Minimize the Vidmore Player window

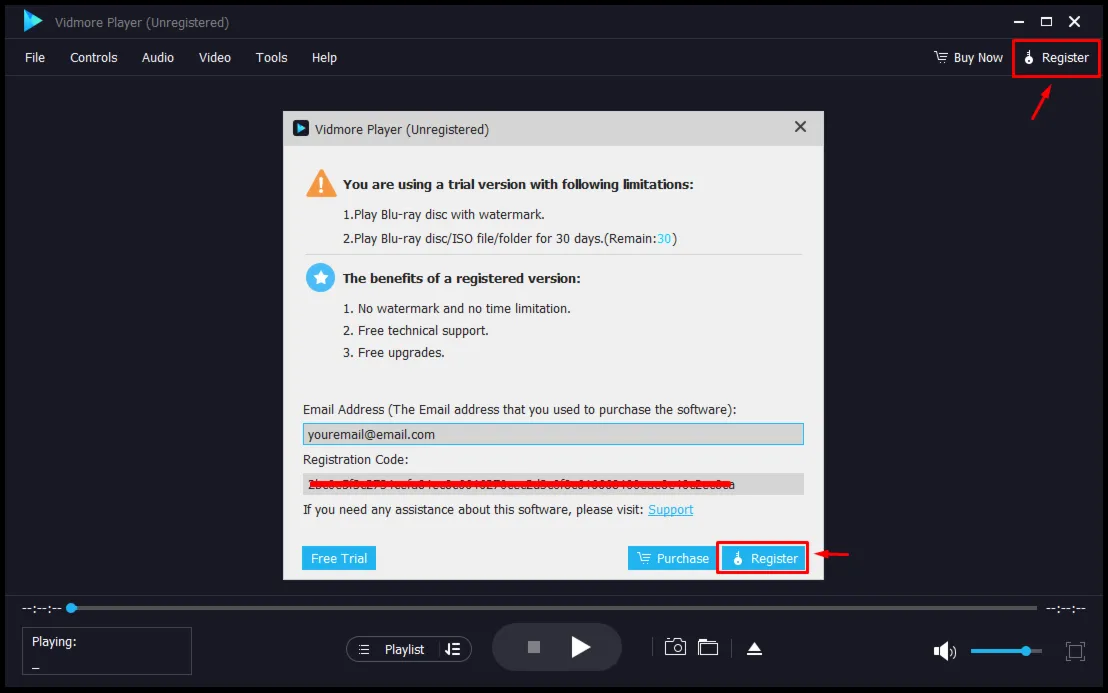[x=1019, y=22]
